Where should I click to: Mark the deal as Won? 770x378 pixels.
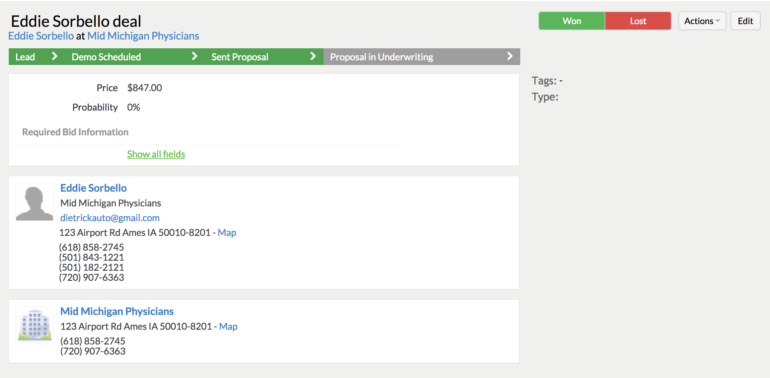coord(572,21)
